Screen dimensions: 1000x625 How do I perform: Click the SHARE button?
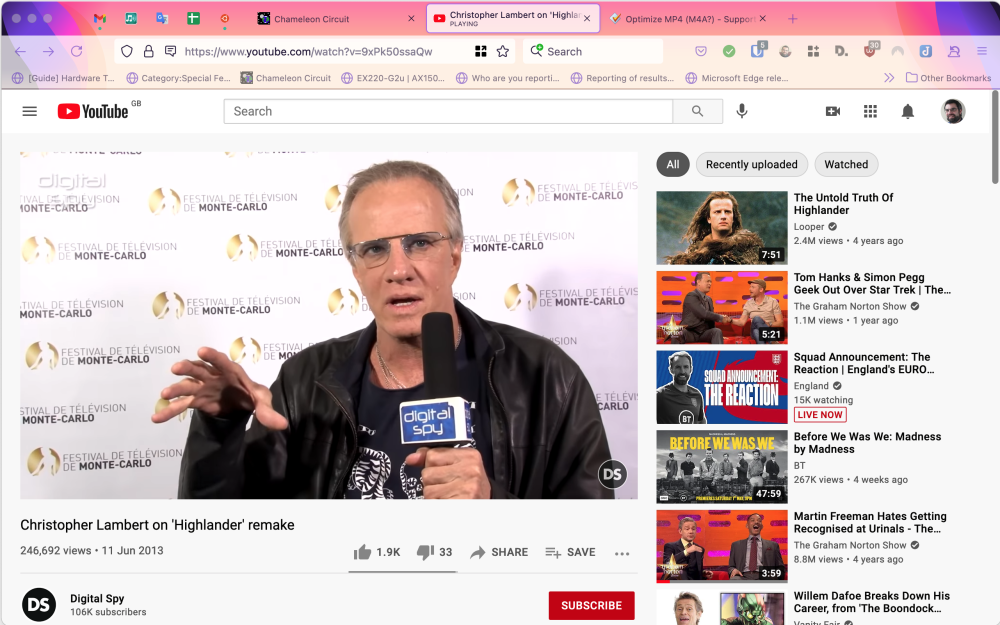[499, 552]
